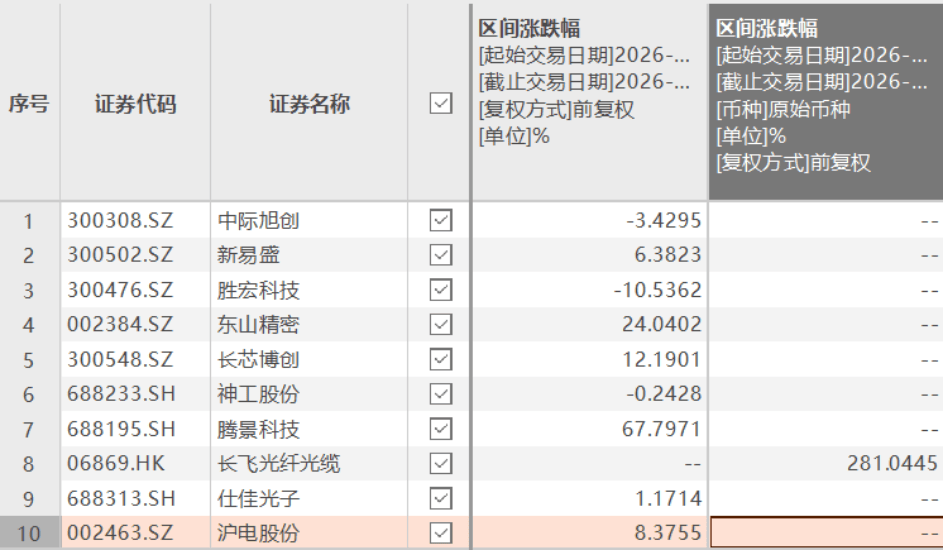The image size is (943, 550).
Task: Click the 证券名称 column header
Action: [x=309, y=103]
